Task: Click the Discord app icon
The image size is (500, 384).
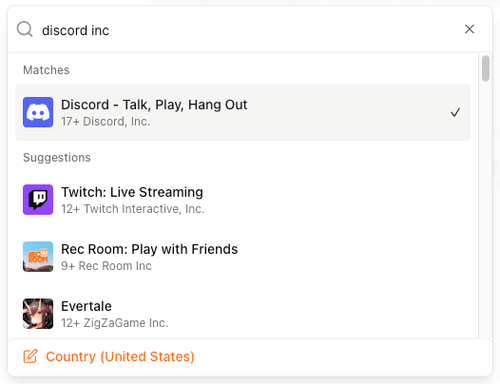Action: (x=38, y=112)
